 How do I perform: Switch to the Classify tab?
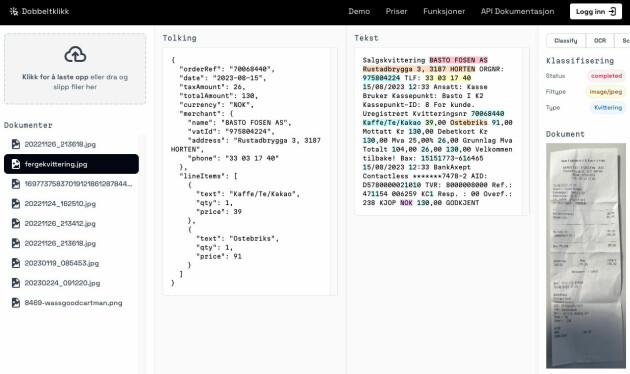tap(566, 41)
